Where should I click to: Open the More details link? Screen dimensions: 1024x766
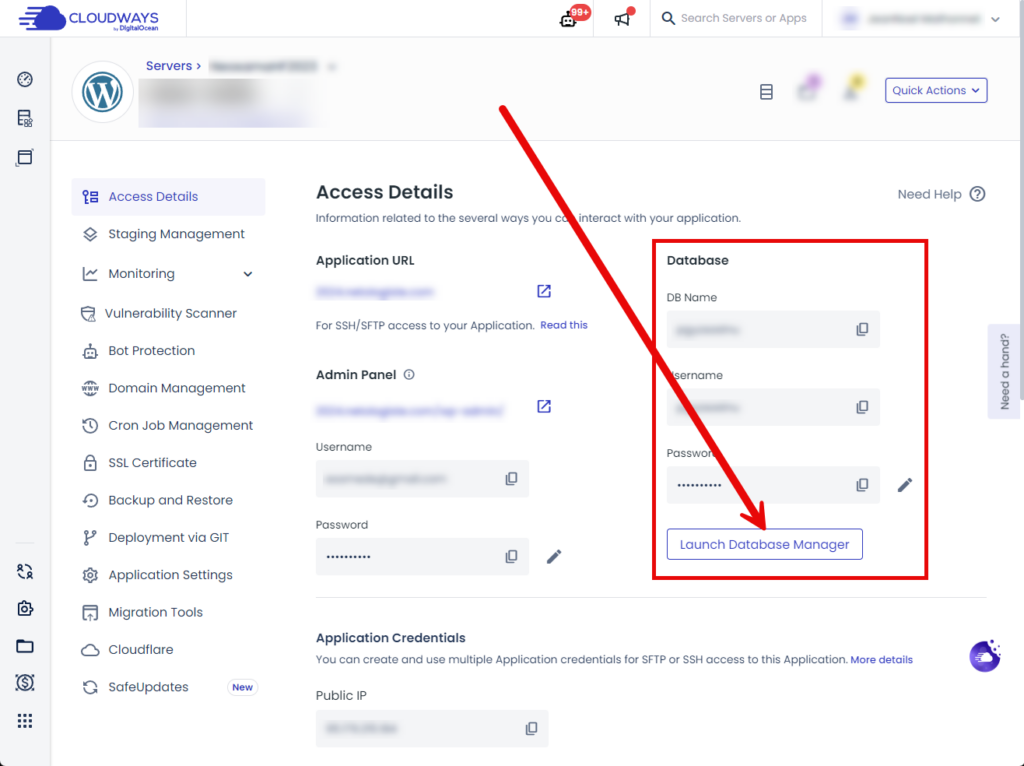tap(881, 660)
